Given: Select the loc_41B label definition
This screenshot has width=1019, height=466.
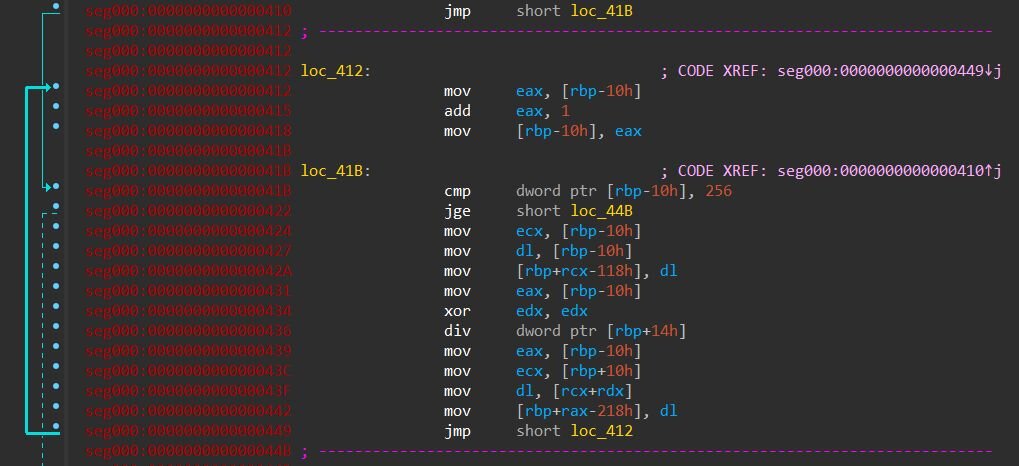Looking at the screenshot, I should (x=334, y=171).
